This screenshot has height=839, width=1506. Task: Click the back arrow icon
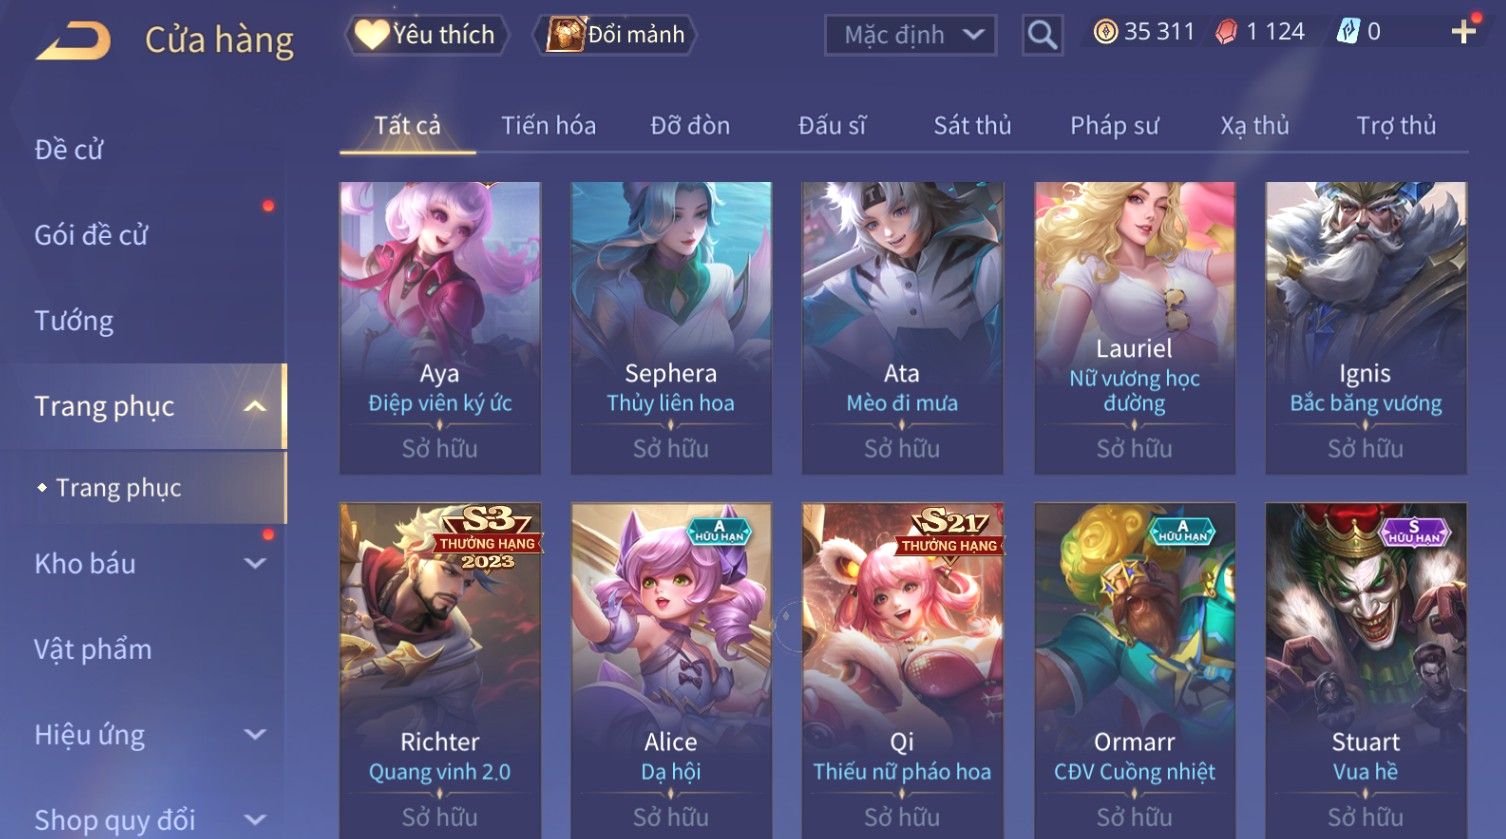(x=73, y=41)
